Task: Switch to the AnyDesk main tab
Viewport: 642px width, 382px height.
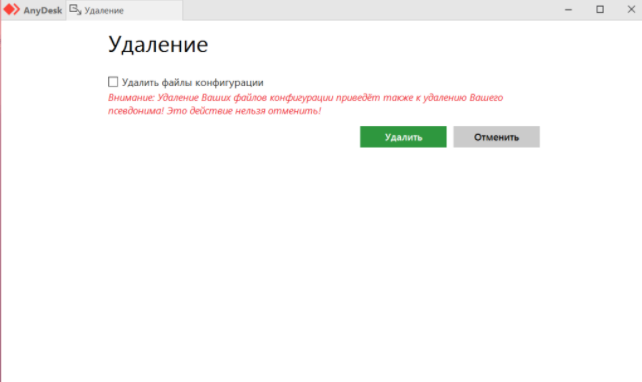Action: 33,10
